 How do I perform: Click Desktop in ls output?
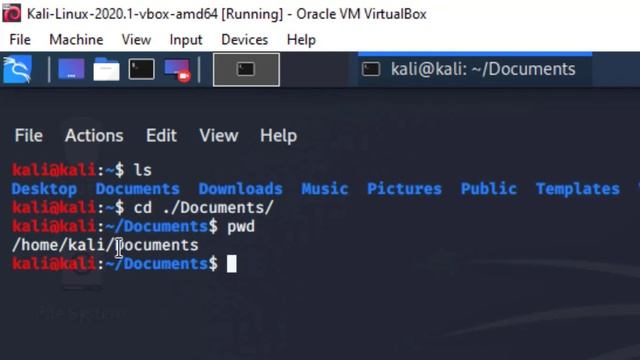coord(44,189)
